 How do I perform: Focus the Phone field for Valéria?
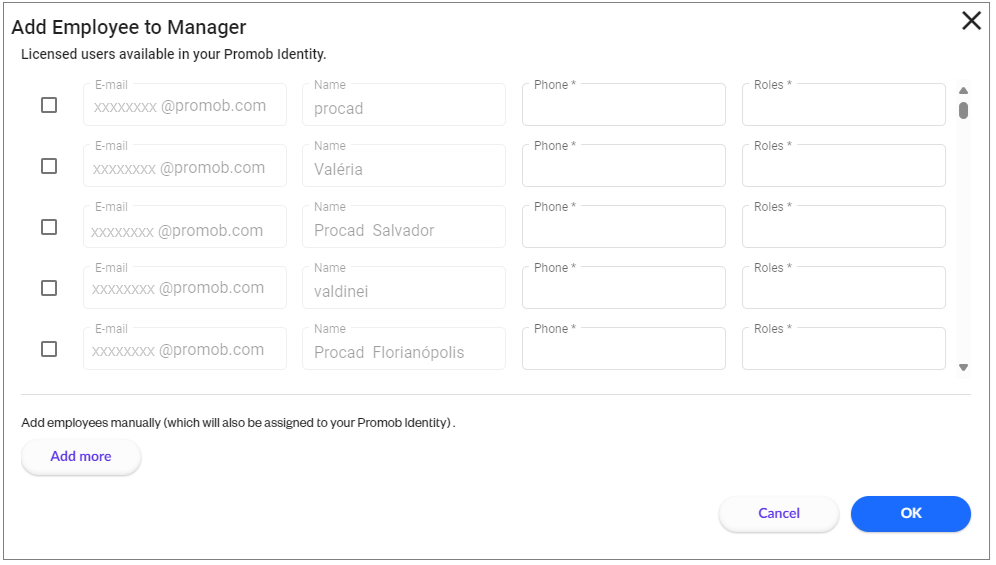pyautogui.click(x=623, y=167)
